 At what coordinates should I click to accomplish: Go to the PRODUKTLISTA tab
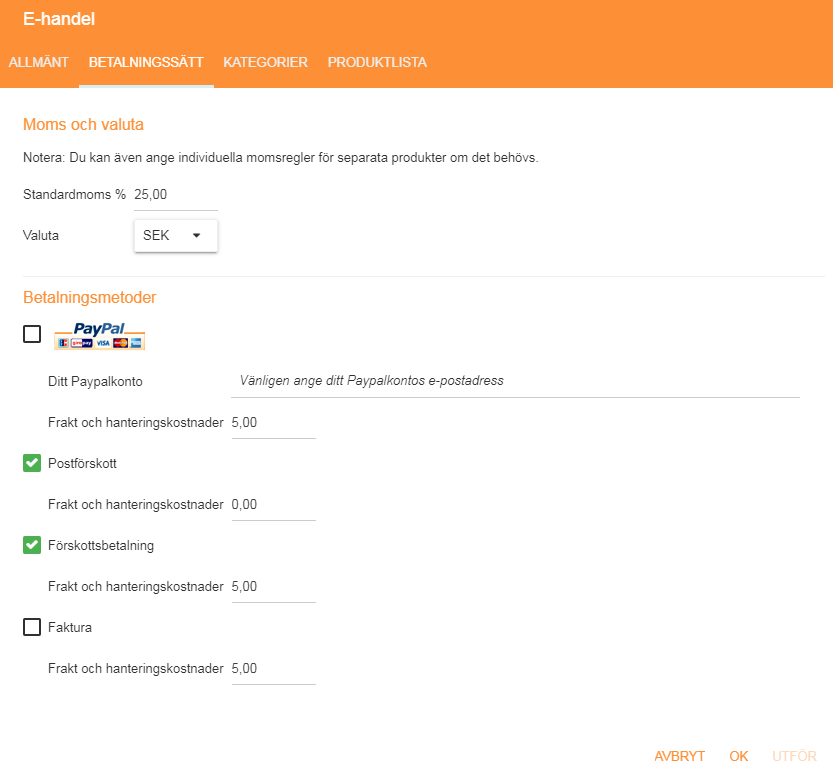377,62
